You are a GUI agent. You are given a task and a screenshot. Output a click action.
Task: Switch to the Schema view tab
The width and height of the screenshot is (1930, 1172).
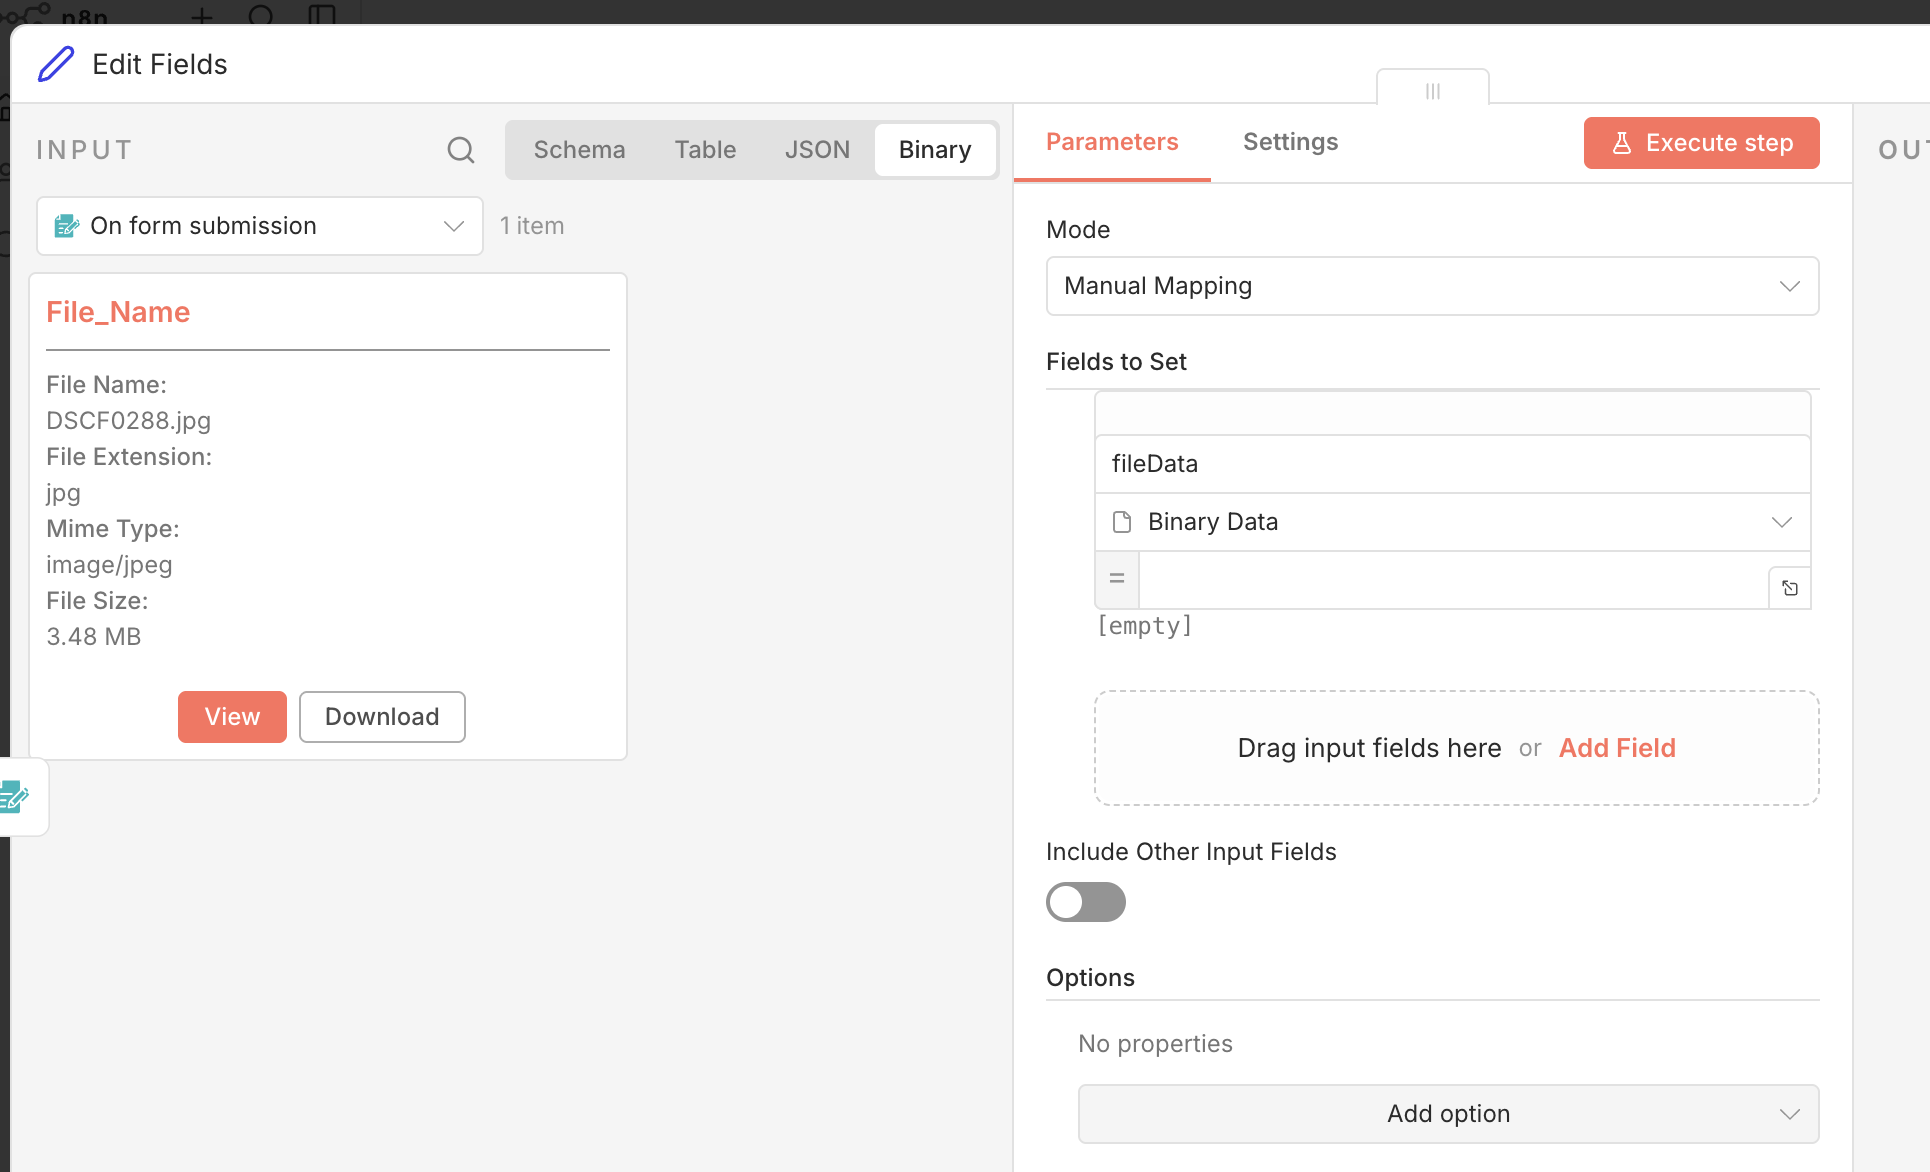(x=579, y=150)
